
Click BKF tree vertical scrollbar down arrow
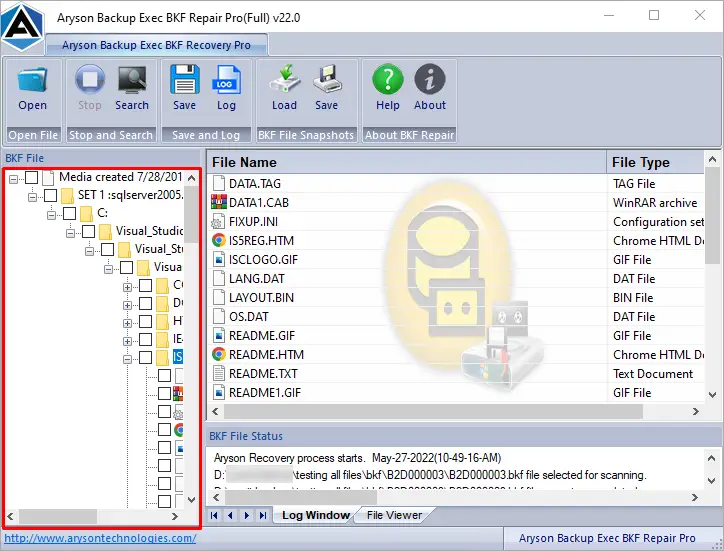[x=192, y=499]
